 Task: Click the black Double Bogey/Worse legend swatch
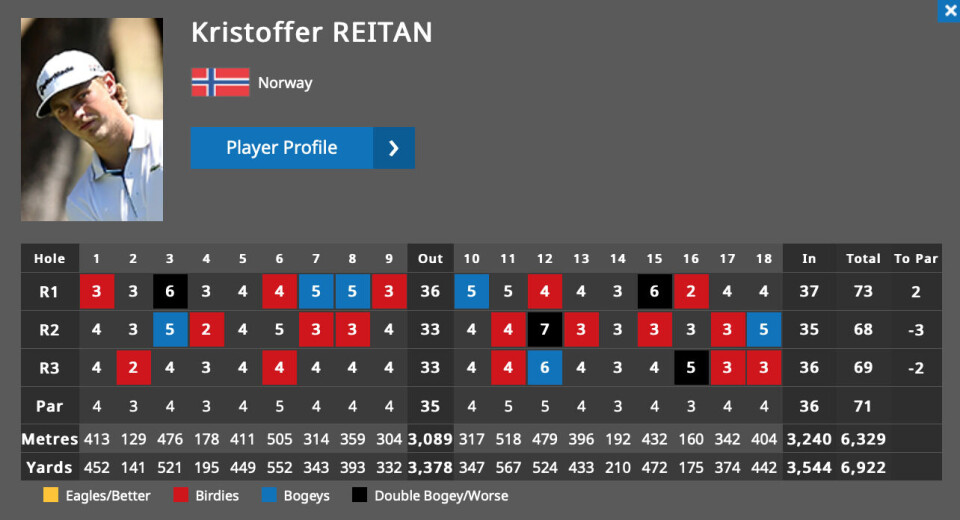point(359,495)
